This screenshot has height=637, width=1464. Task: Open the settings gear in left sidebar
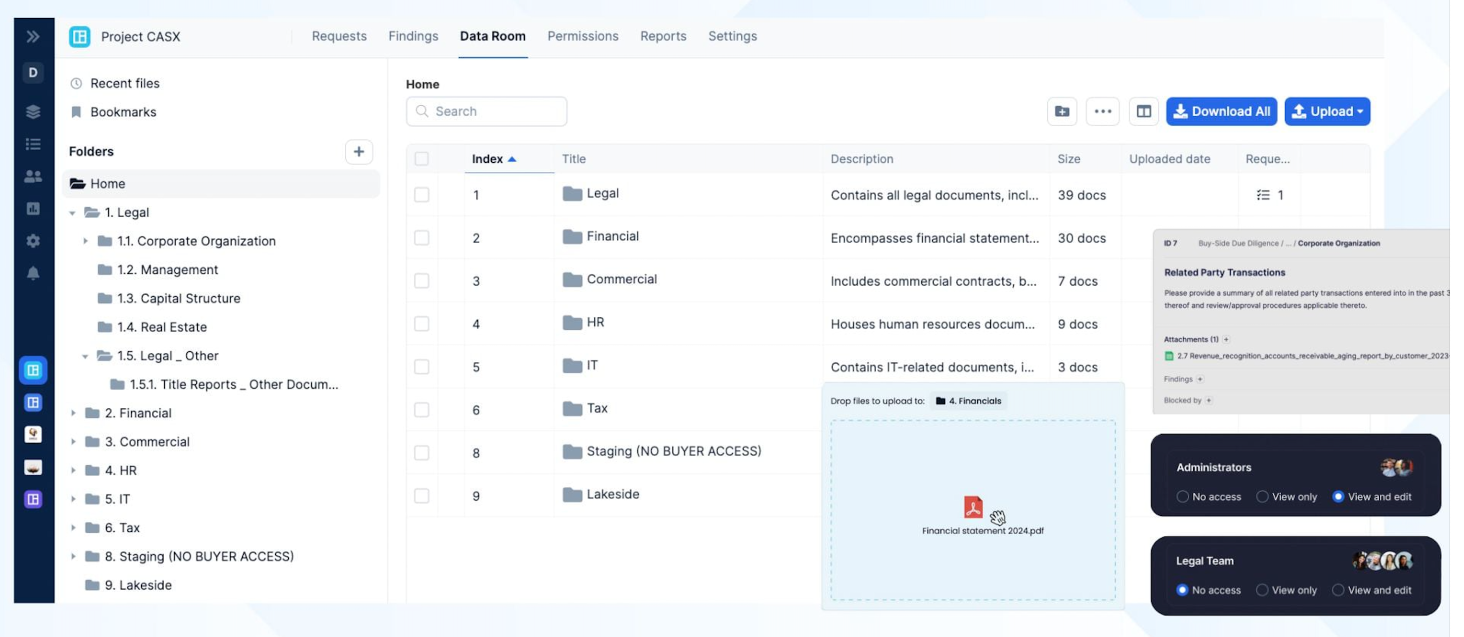33,241
